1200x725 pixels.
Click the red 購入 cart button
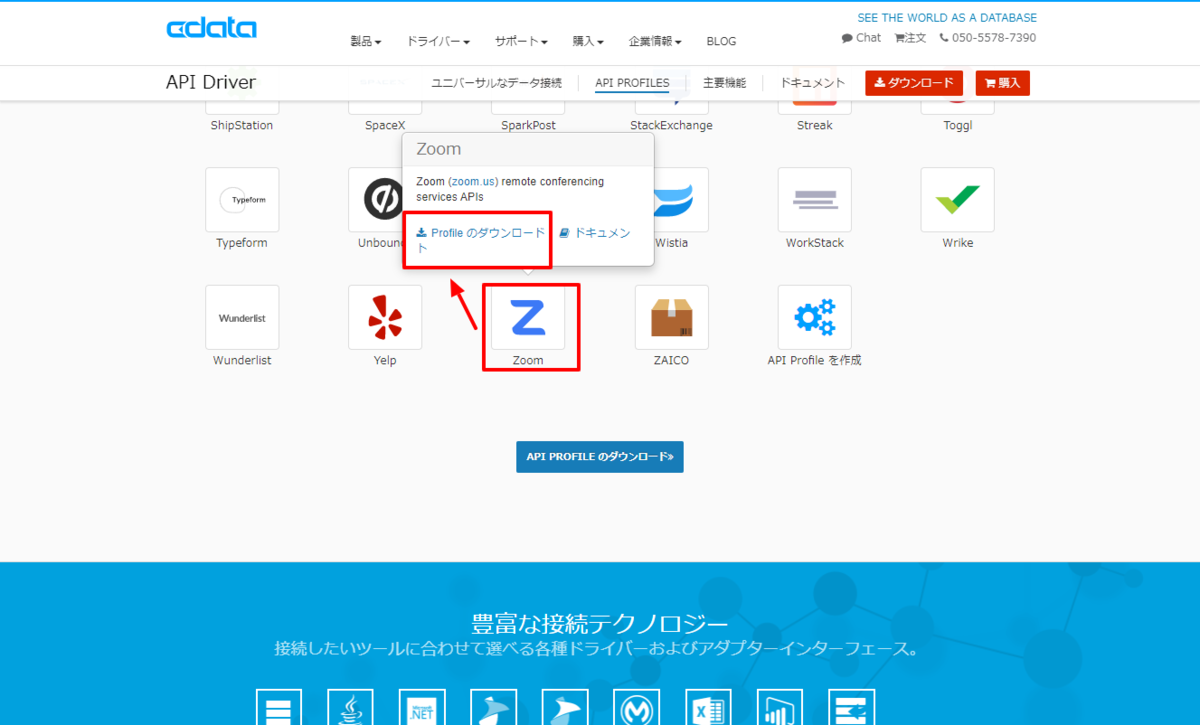[x=1002, y=83]
